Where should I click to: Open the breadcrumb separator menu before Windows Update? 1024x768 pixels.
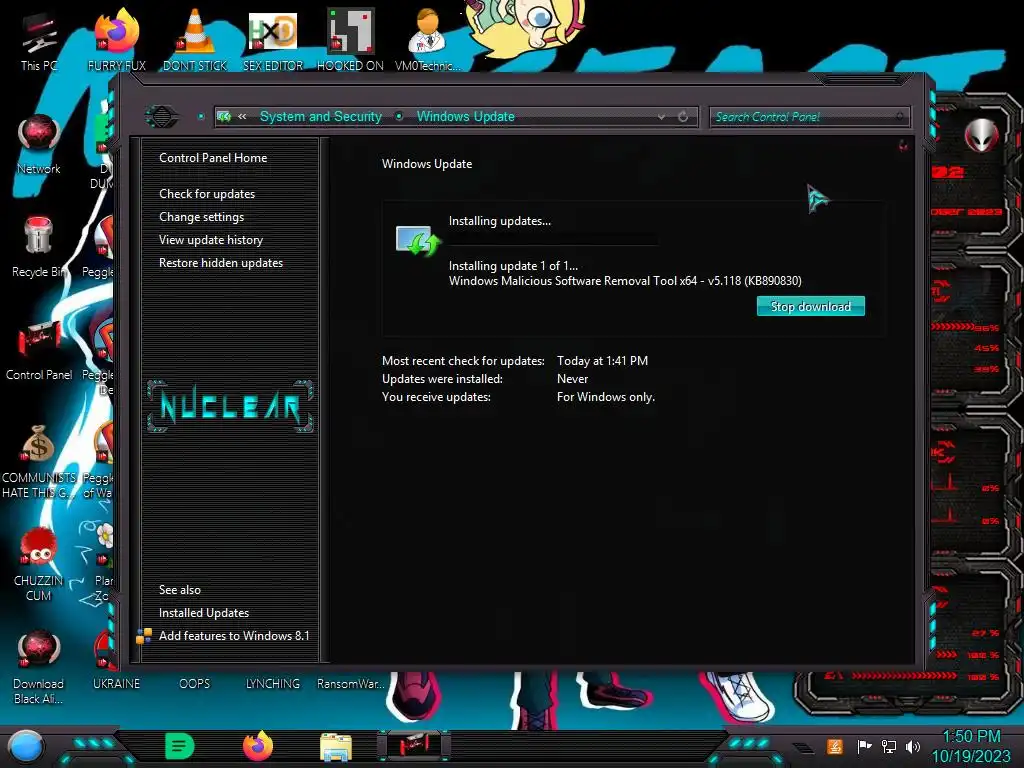pyautogui.click(x=399, y=116)
